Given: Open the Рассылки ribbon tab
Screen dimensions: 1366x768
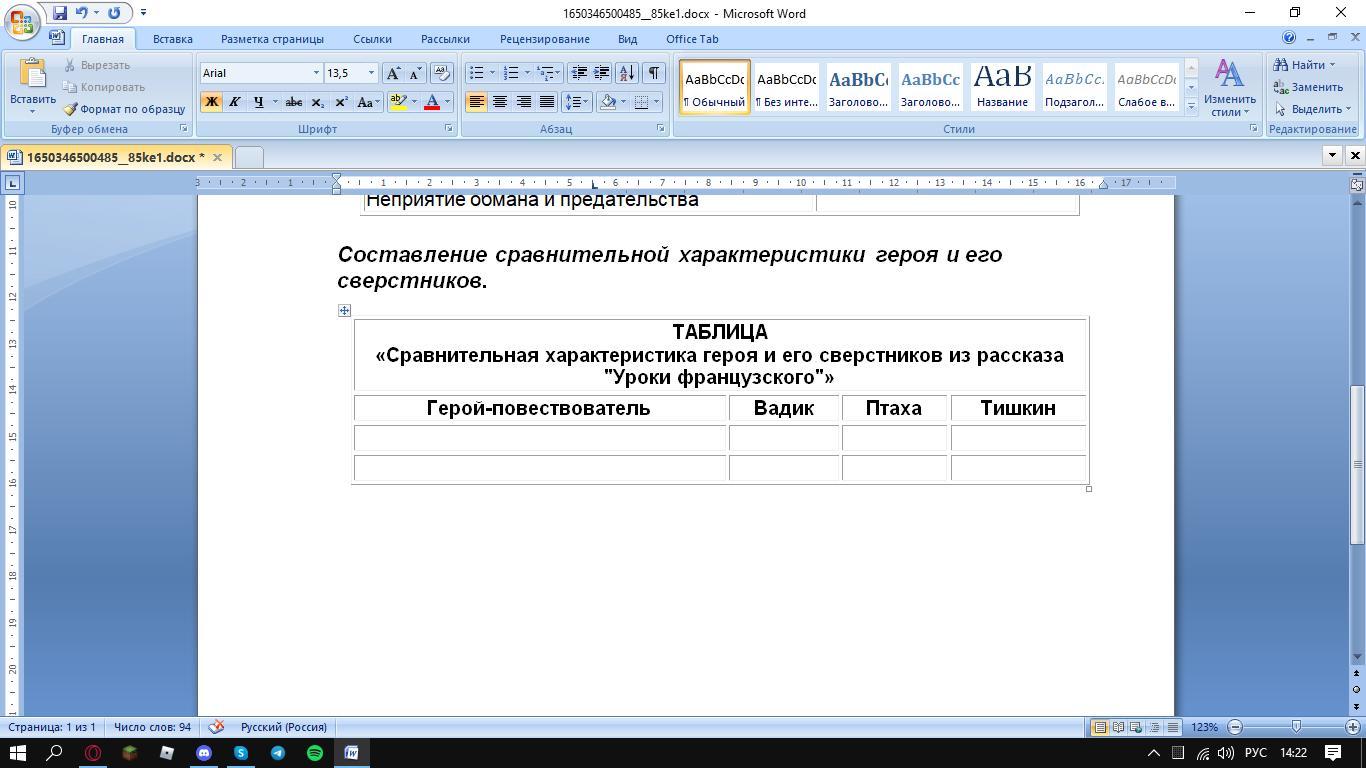Looking at the screenshot, I should click(x=445, y=39).
